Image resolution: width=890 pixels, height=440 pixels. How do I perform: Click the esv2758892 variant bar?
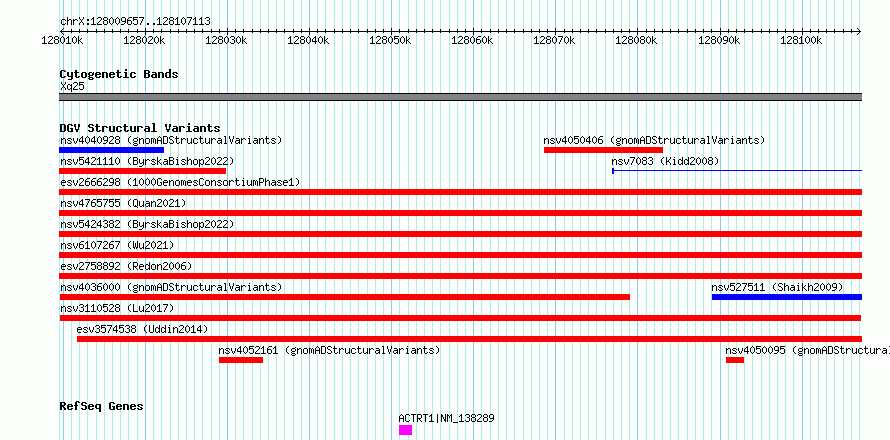click(461, 276)
